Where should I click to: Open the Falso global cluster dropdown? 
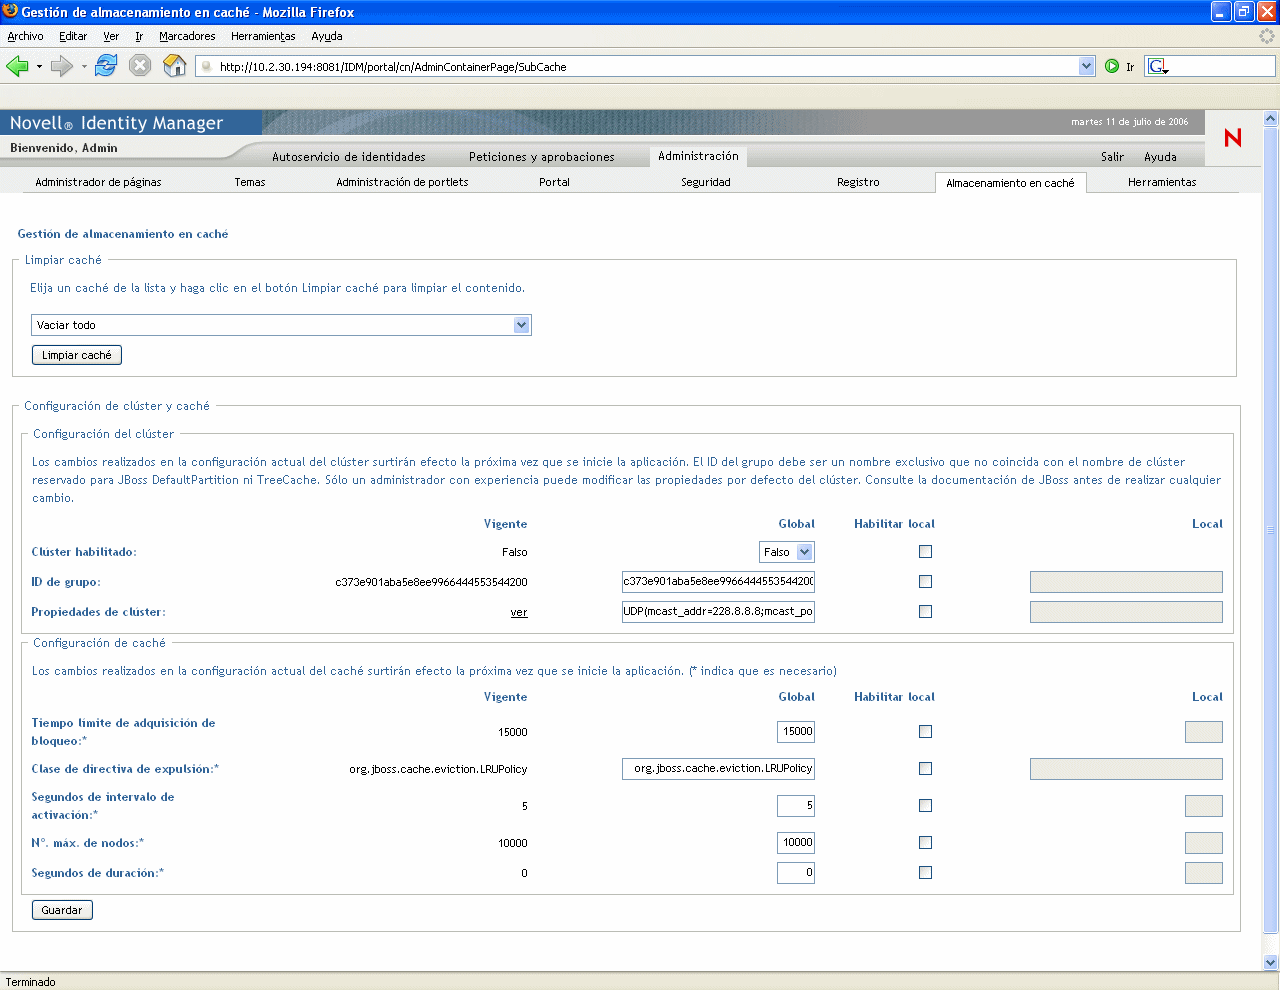coord(787,552)
